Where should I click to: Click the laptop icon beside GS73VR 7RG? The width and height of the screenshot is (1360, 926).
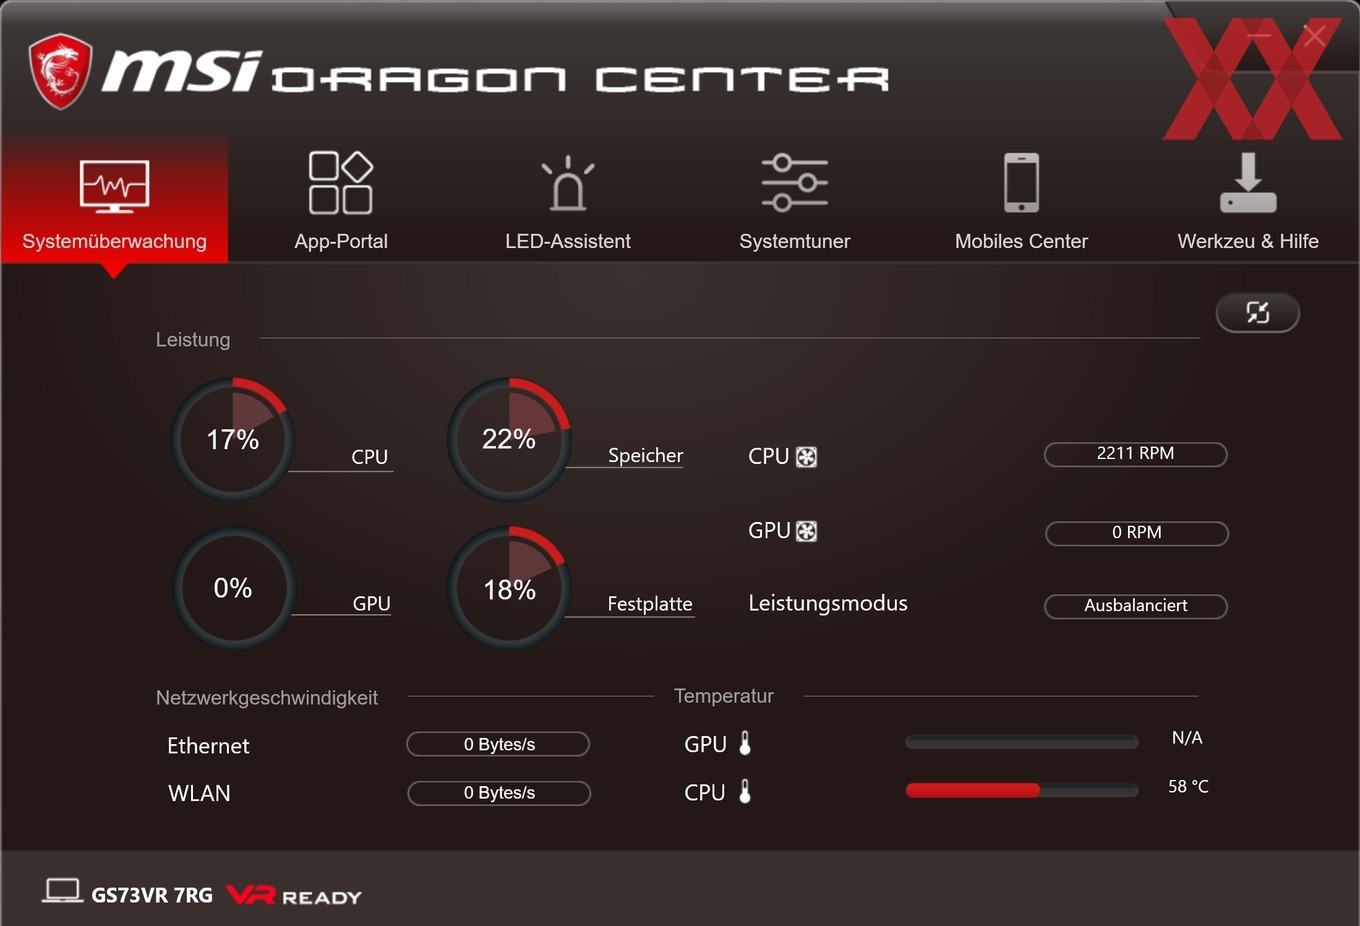62,891
